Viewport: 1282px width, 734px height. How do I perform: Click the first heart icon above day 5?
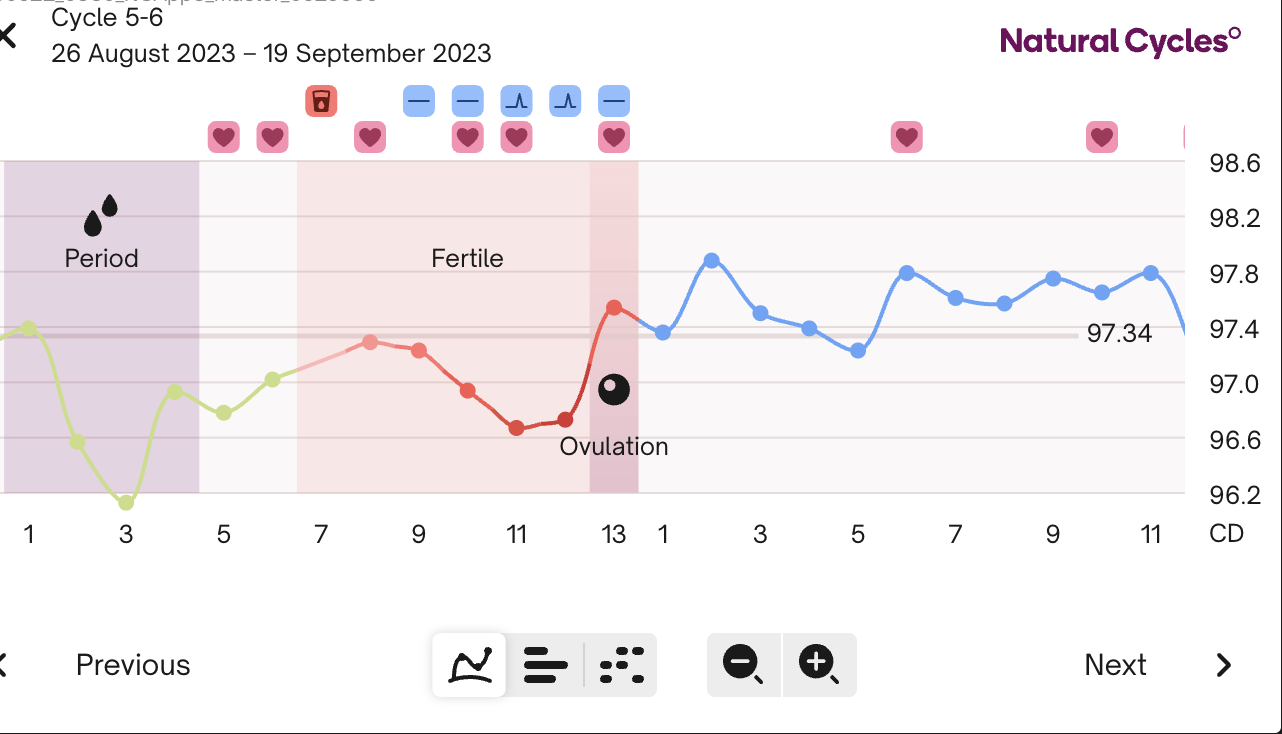tap(223, 137)
